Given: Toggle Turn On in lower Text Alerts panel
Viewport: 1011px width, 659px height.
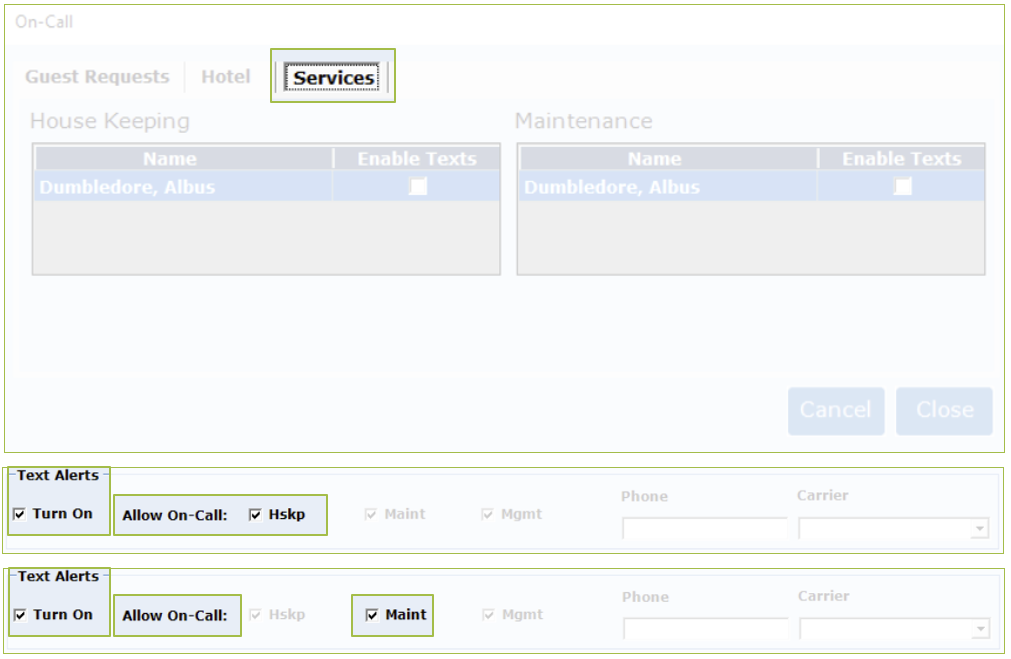Looking at the screenshot, I should [21, 615].
